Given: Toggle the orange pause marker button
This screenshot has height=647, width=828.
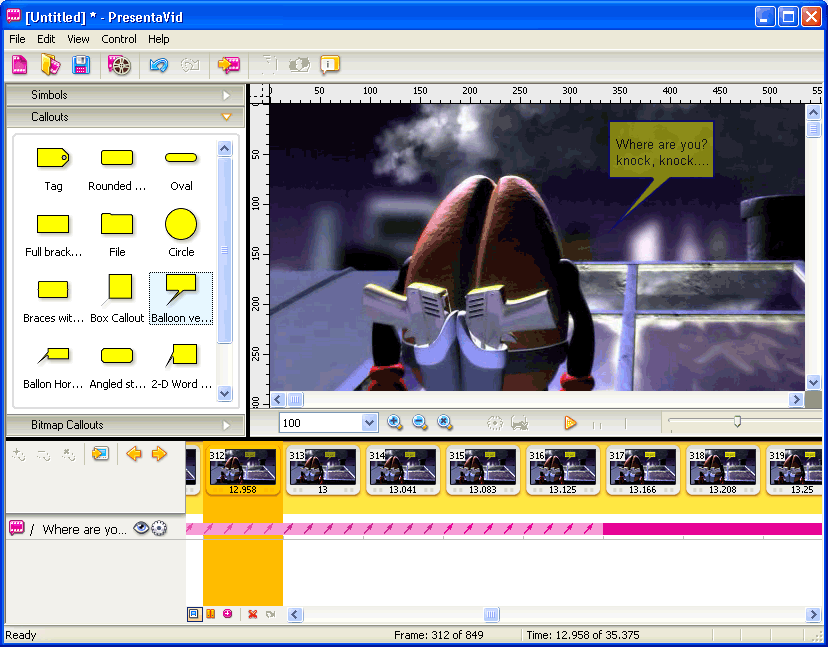Looking at the screenshot, I should click(211, 614).
